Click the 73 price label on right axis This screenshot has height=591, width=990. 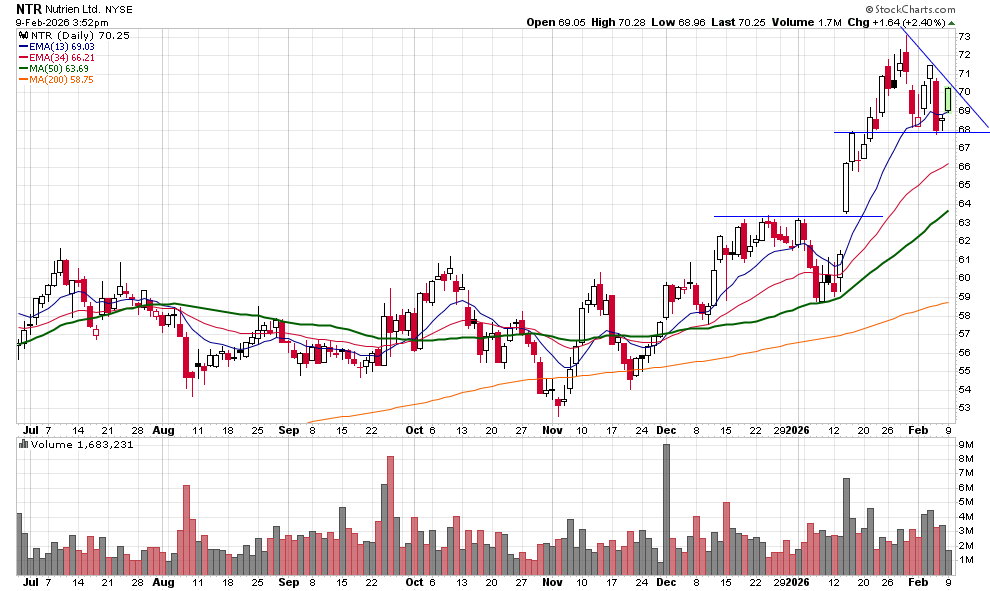tap(964, 36)
